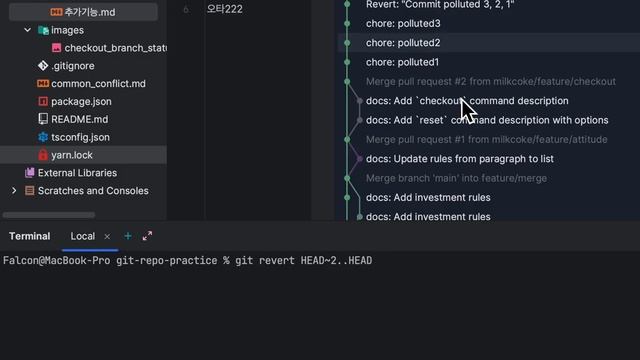
Task: Select Merge pull request #1 commit
Action: [487, 140]
